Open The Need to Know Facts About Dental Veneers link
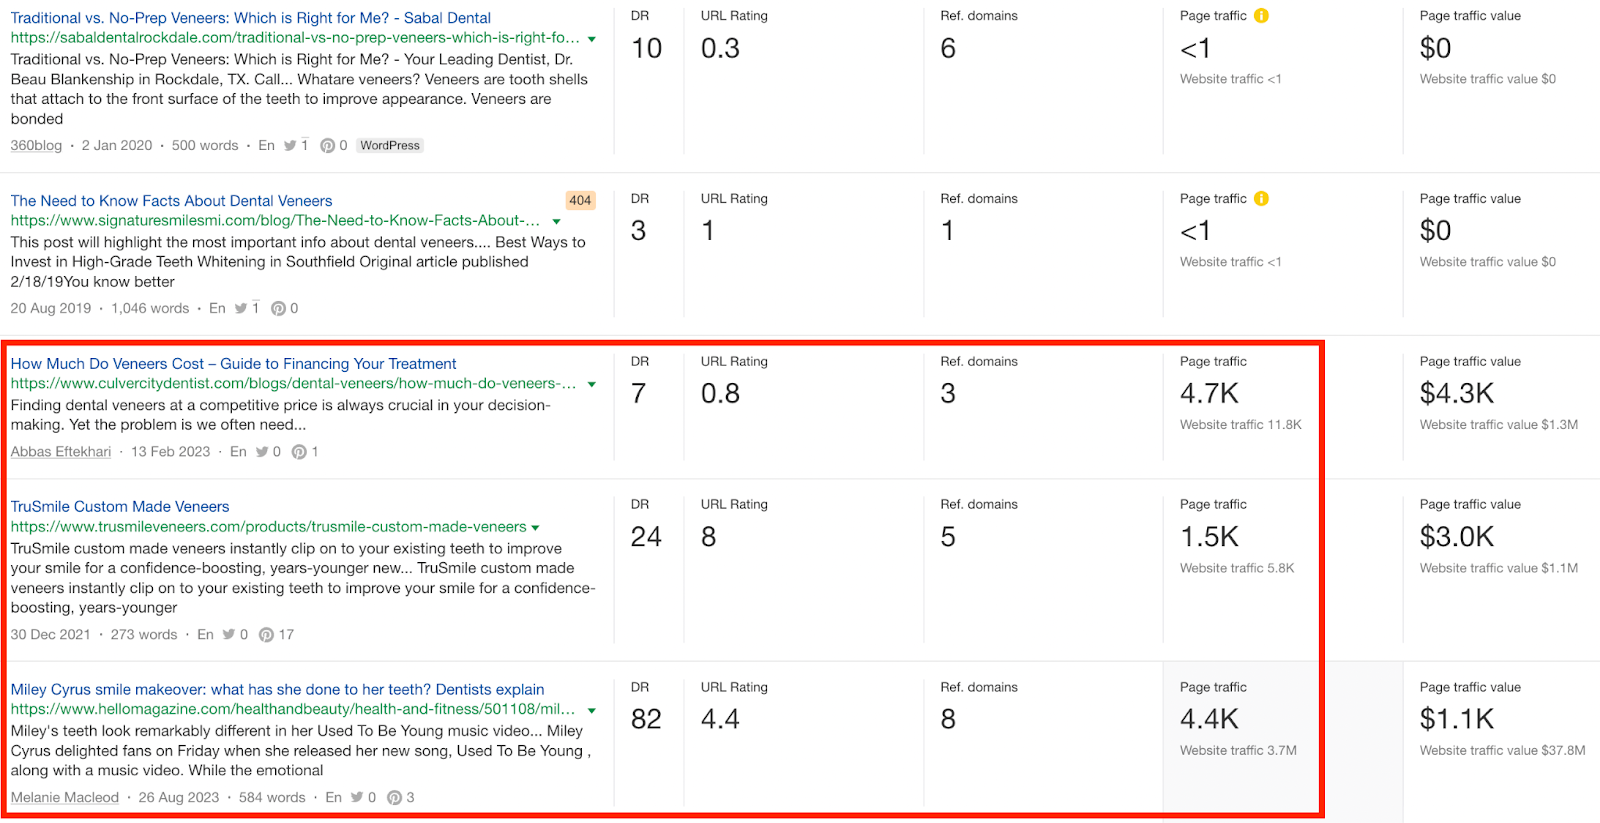Screen dimensions: 1600x823 click(171, 201)
